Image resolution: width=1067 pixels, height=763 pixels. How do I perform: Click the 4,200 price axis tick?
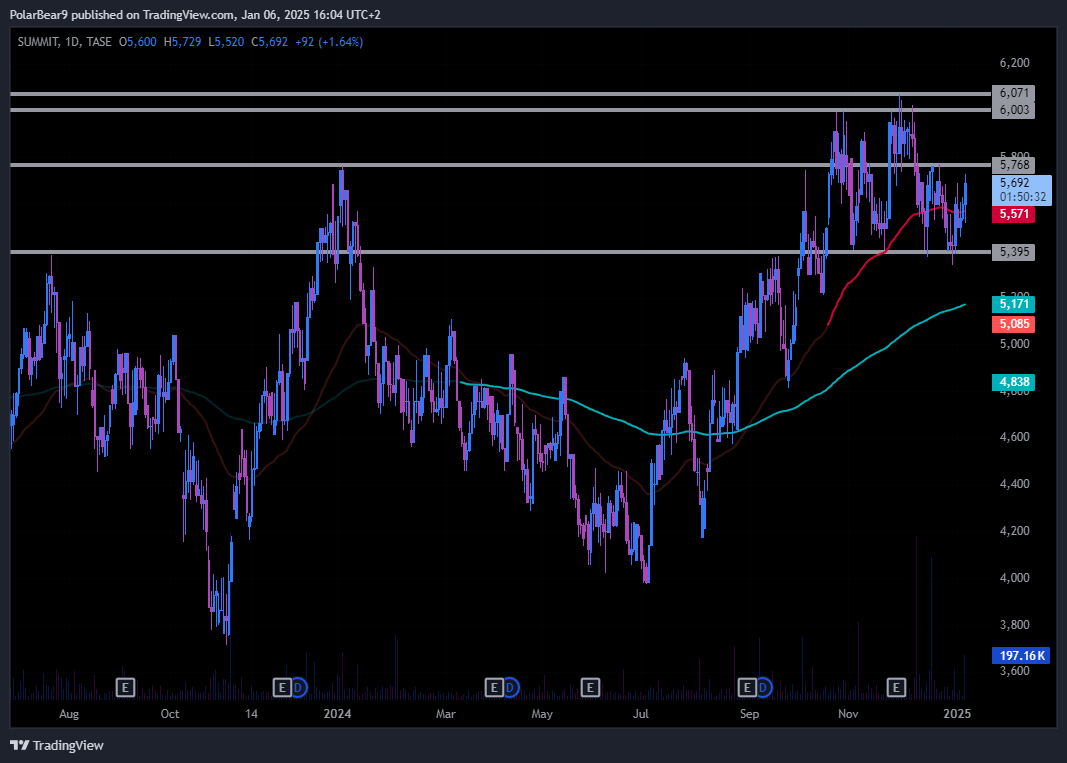pyautogui.click(x=1014, y=531)
